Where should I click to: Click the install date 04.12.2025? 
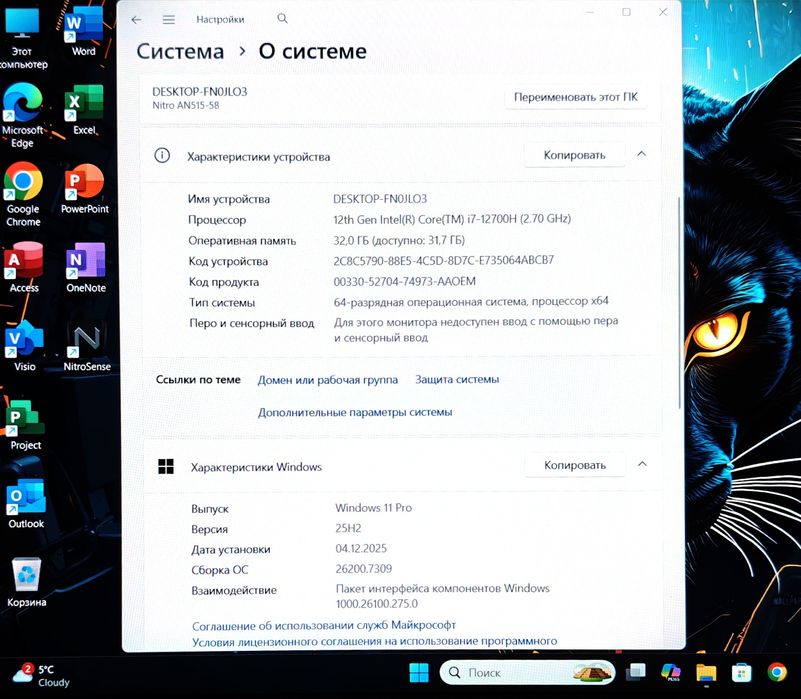coord(361,548)
